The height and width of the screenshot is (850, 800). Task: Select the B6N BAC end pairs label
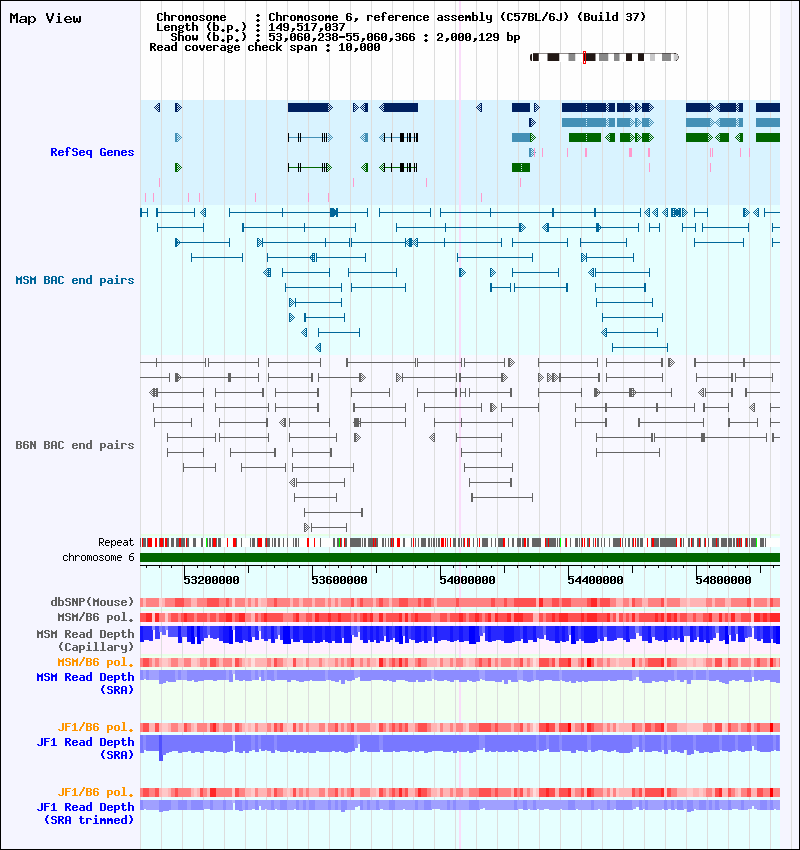[x=75, y=445]
